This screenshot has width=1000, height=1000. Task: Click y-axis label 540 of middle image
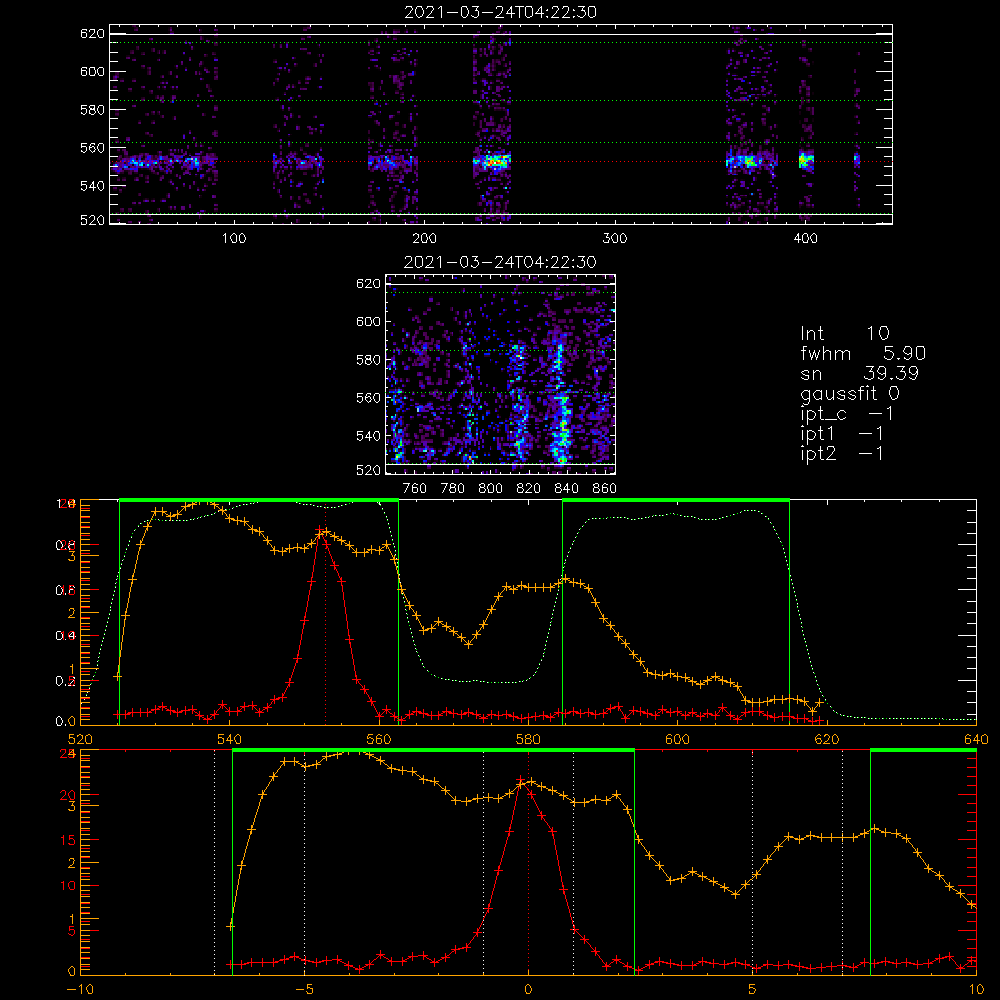(x=369, y=436)
